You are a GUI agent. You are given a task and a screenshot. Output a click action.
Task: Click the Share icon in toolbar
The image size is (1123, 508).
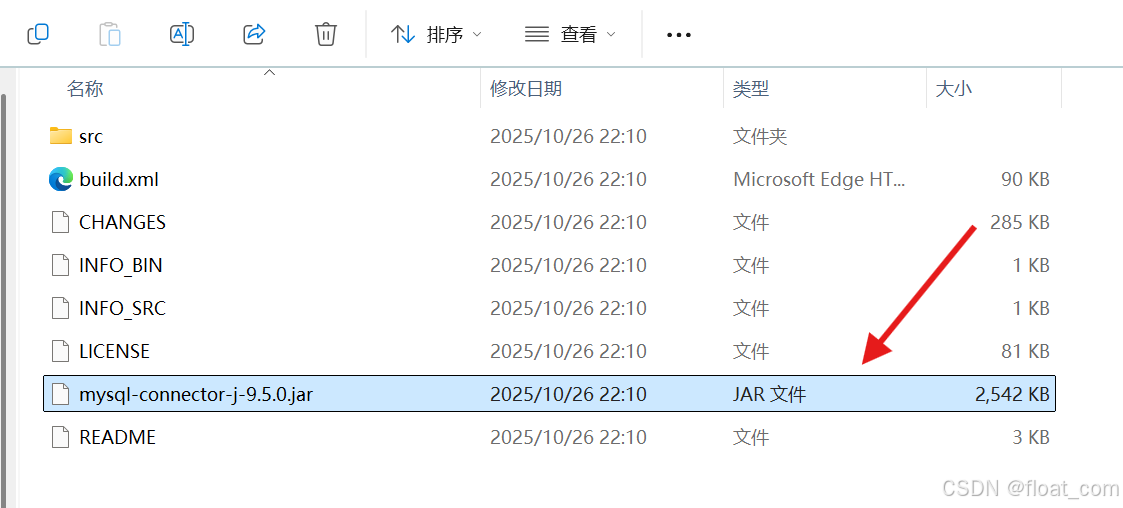254,34
